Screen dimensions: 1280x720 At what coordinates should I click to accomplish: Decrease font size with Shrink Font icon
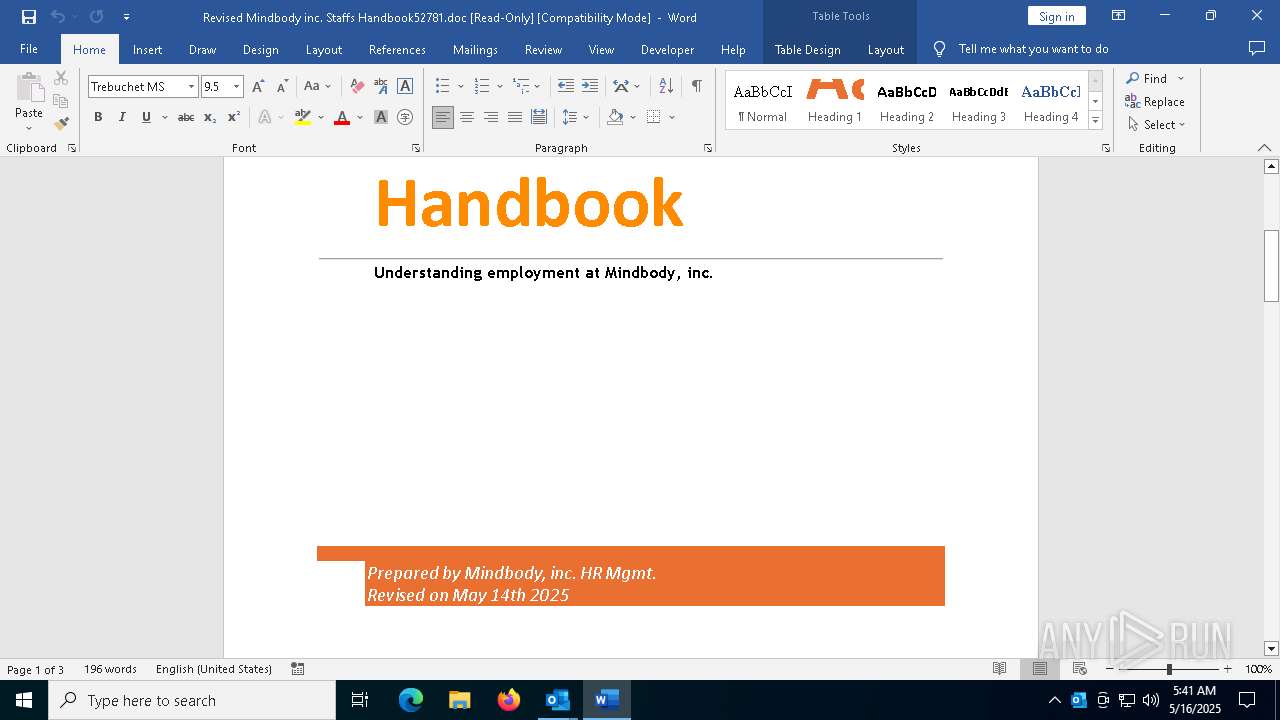(x=283, y=87)
